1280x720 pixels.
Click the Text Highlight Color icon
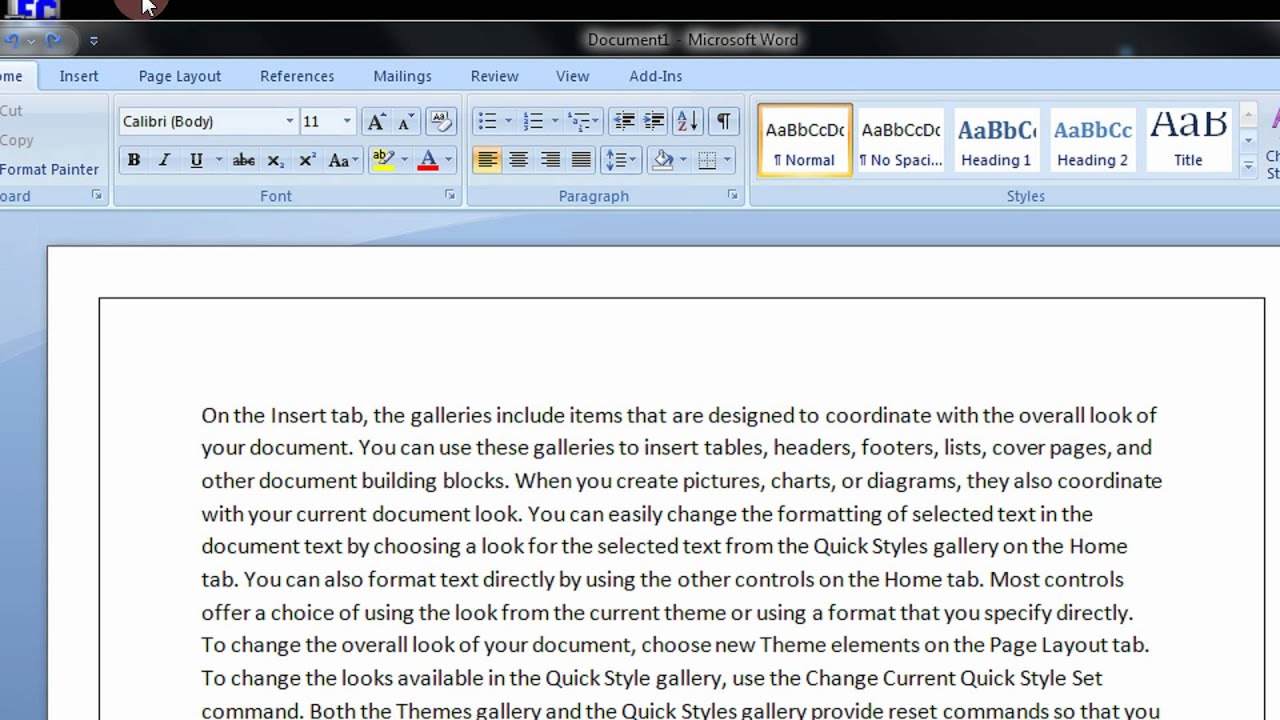click(x=383, y=160)
